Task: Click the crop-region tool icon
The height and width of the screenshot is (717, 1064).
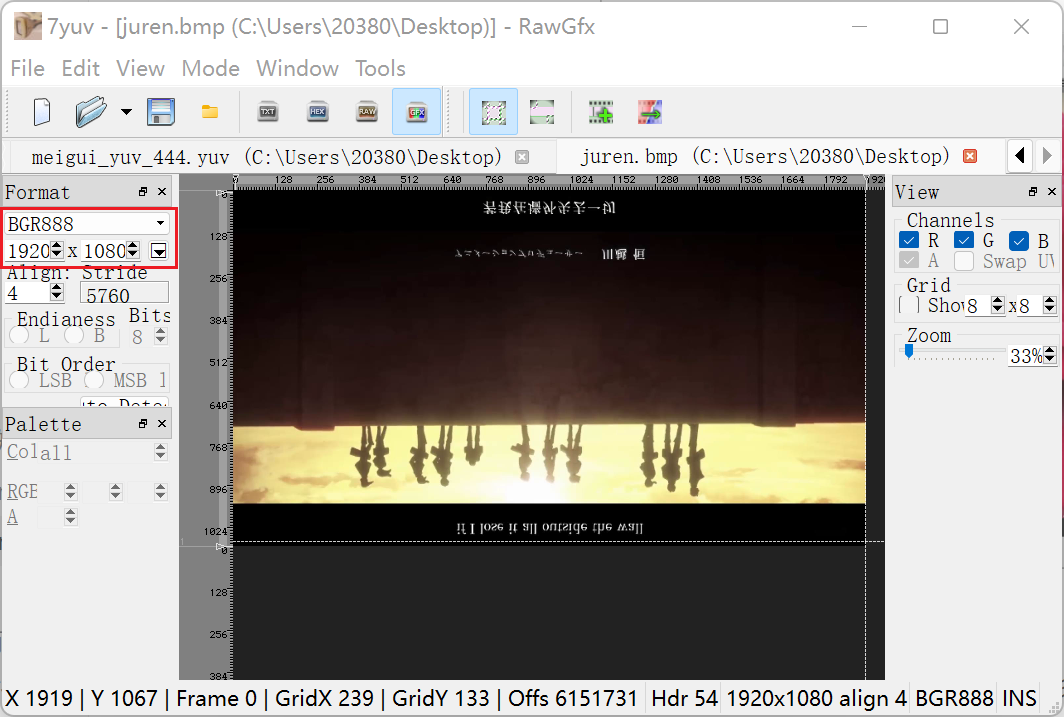Action: pyautogui.click(x=542, y=112)
